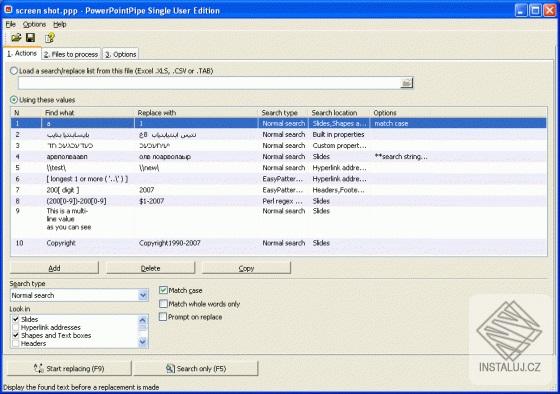Switch to the 1. Actions tab
This screenshot has width=560, height=394.
[x=22, y=53]
